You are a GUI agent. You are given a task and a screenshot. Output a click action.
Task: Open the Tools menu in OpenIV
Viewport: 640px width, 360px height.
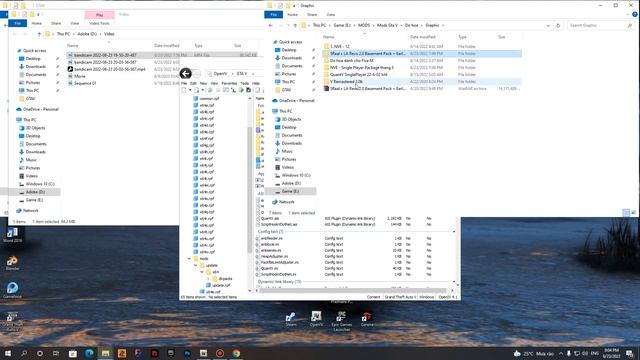(x=244, y=83)
